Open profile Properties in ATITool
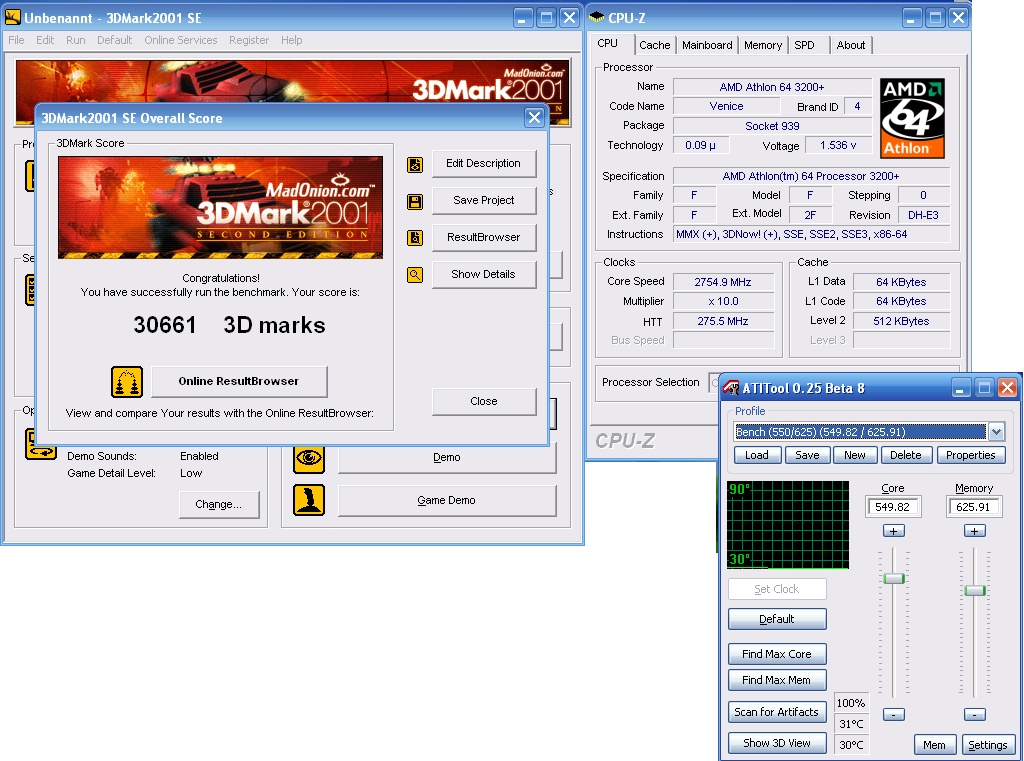The height and width of the screenshot is (761, 1024). click(970, 455)
